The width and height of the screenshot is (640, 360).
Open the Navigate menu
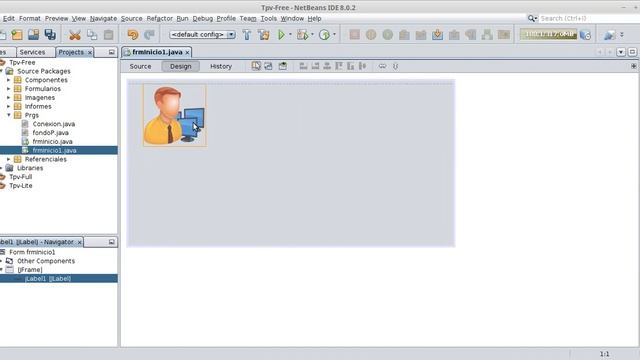[x=103, y=18]
